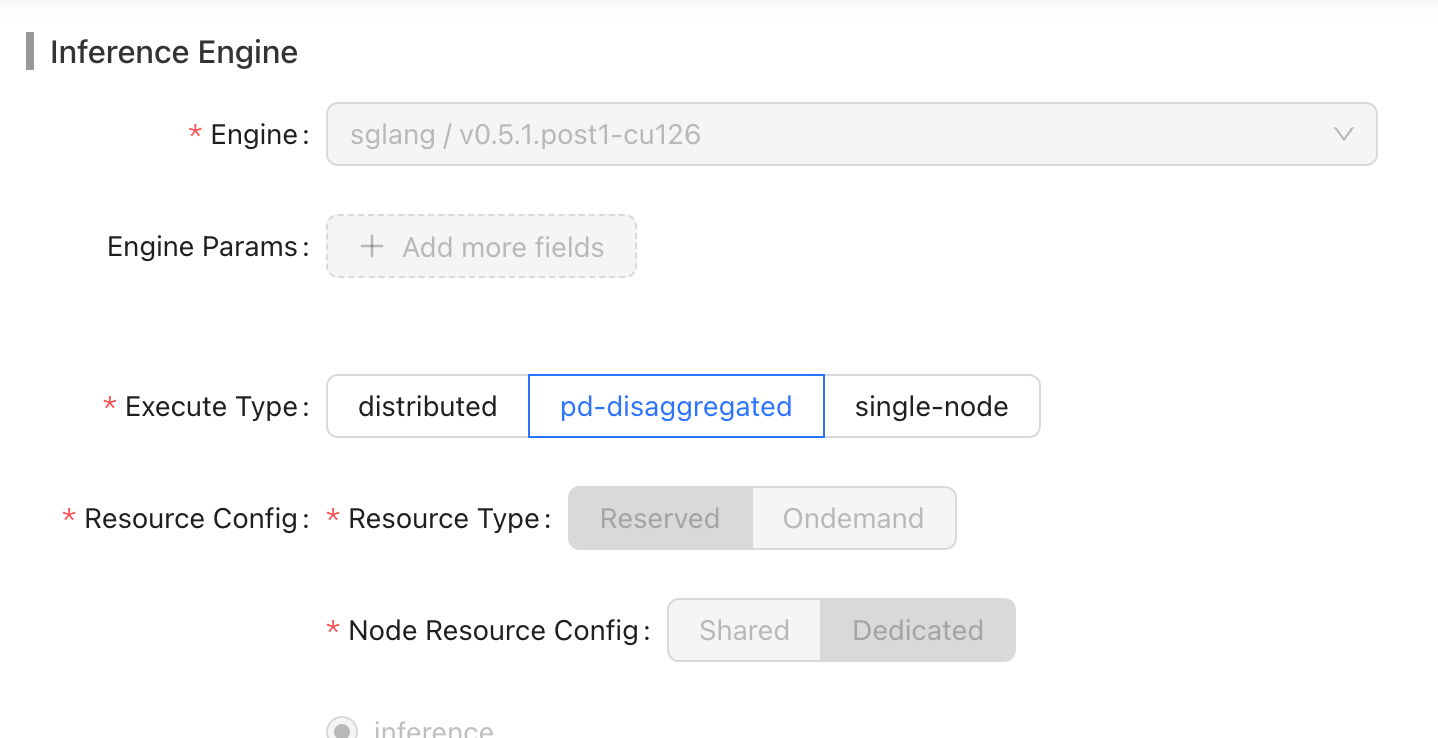Select the Reserved resource type
Screen dimensions: 1438x738
pyautogui.click(x=660, y=518)
